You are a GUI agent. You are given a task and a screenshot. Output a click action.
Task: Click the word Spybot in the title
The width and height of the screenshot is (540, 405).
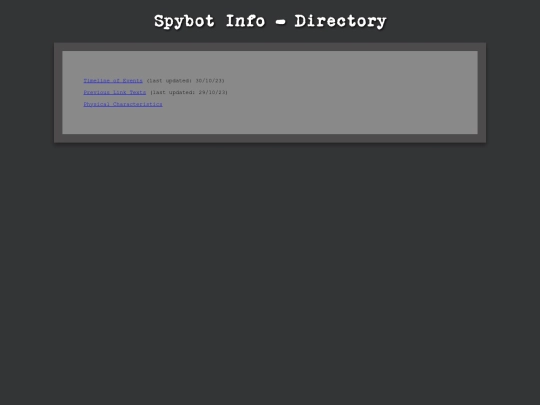184,22
